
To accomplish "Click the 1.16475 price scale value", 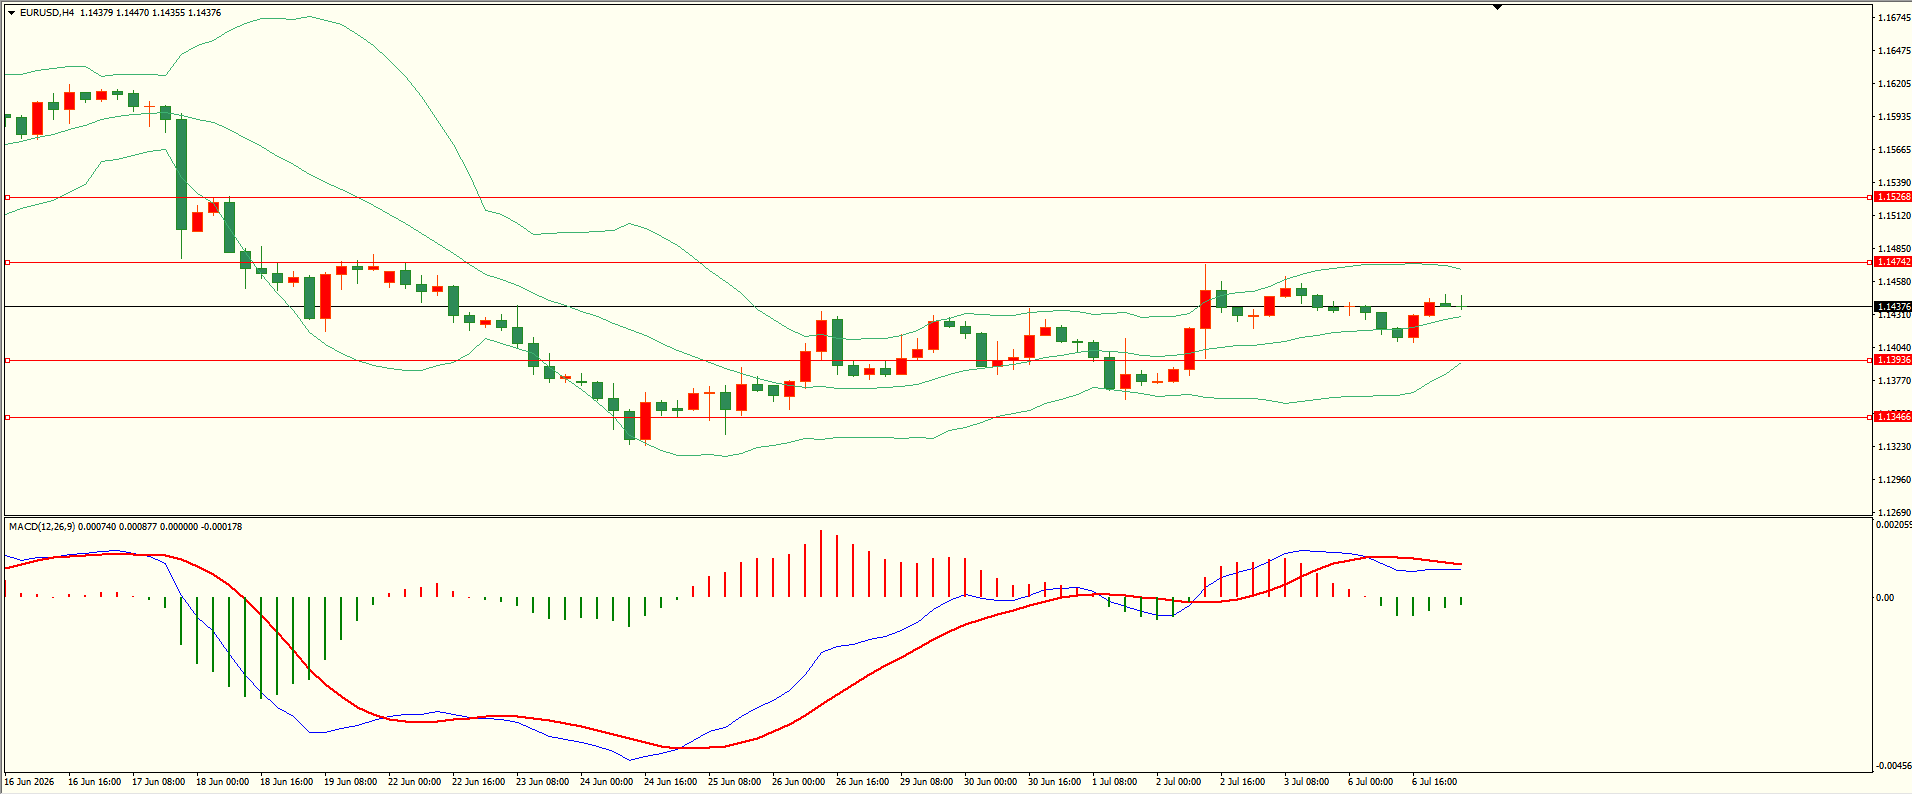I will 1894,51.
